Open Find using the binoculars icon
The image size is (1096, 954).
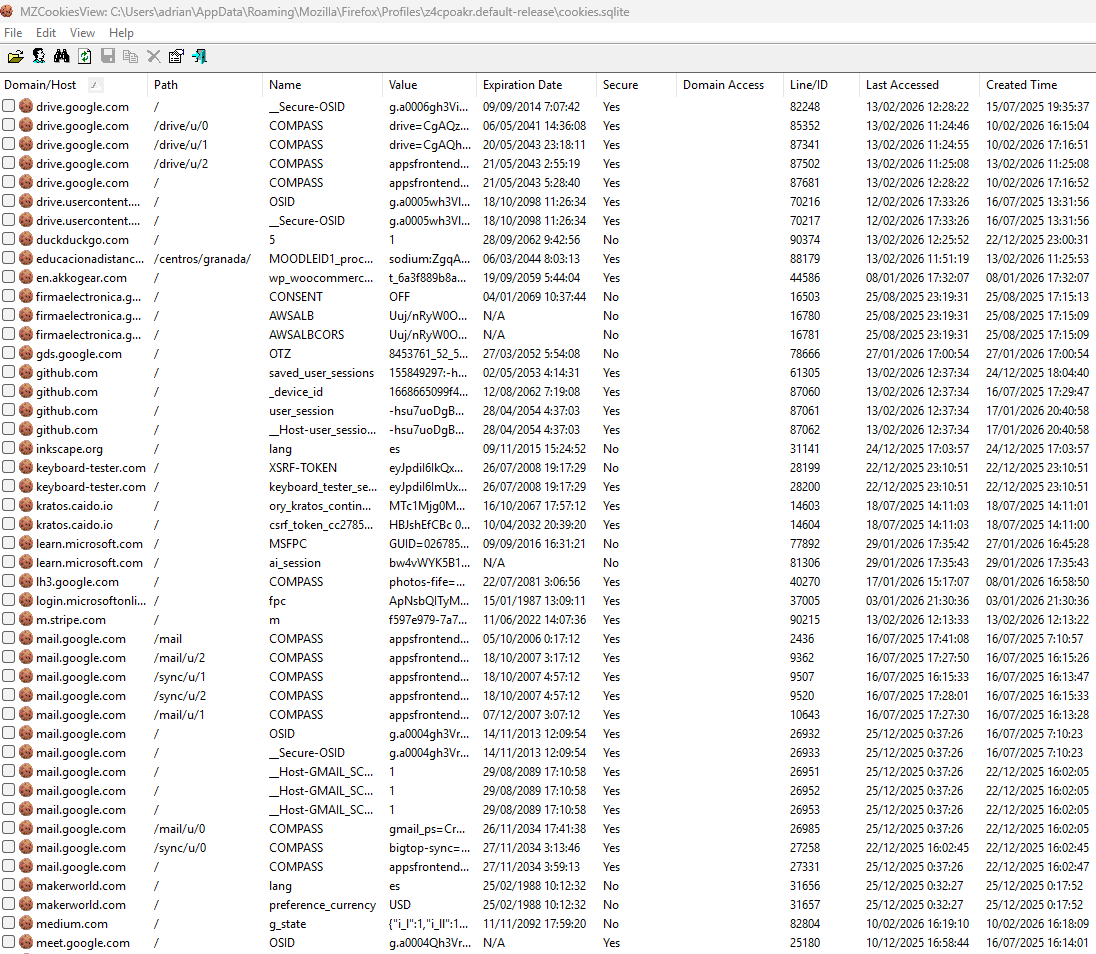[x=62, y=57]
